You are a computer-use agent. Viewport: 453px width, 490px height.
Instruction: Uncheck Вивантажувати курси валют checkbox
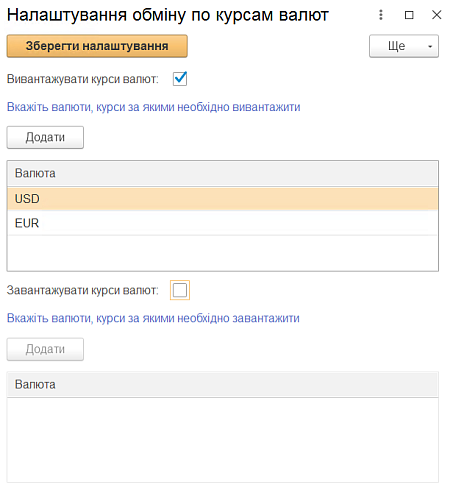(180, 79)
